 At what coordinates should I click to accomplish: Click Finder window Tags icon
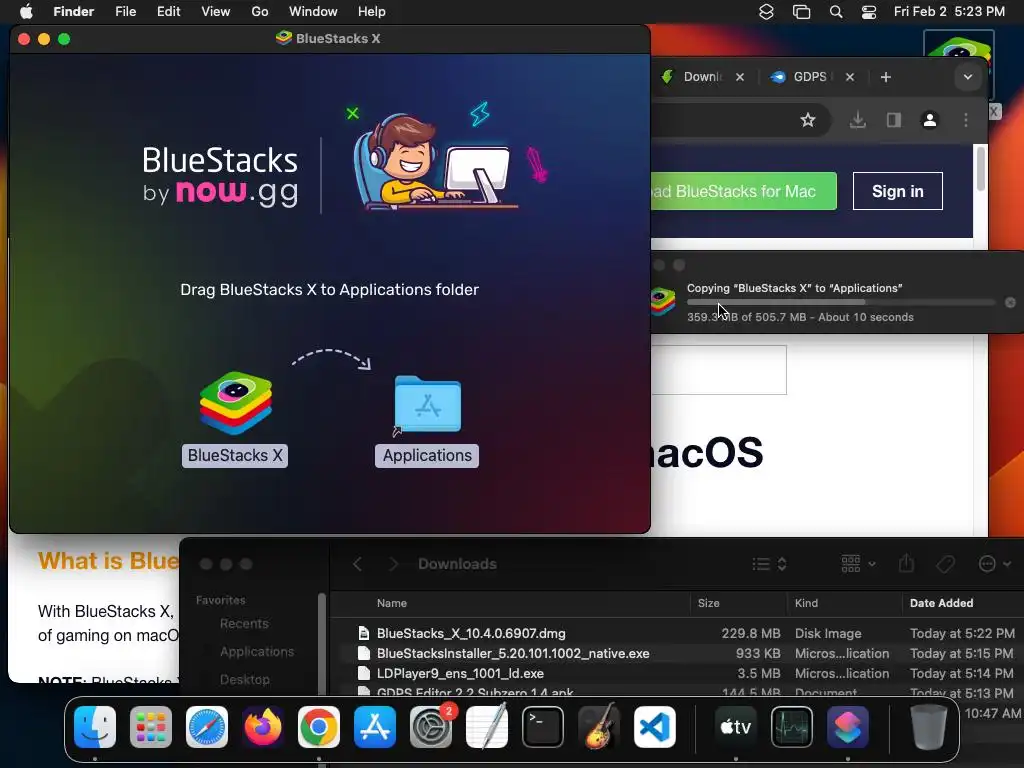click(x=945, y=564)
